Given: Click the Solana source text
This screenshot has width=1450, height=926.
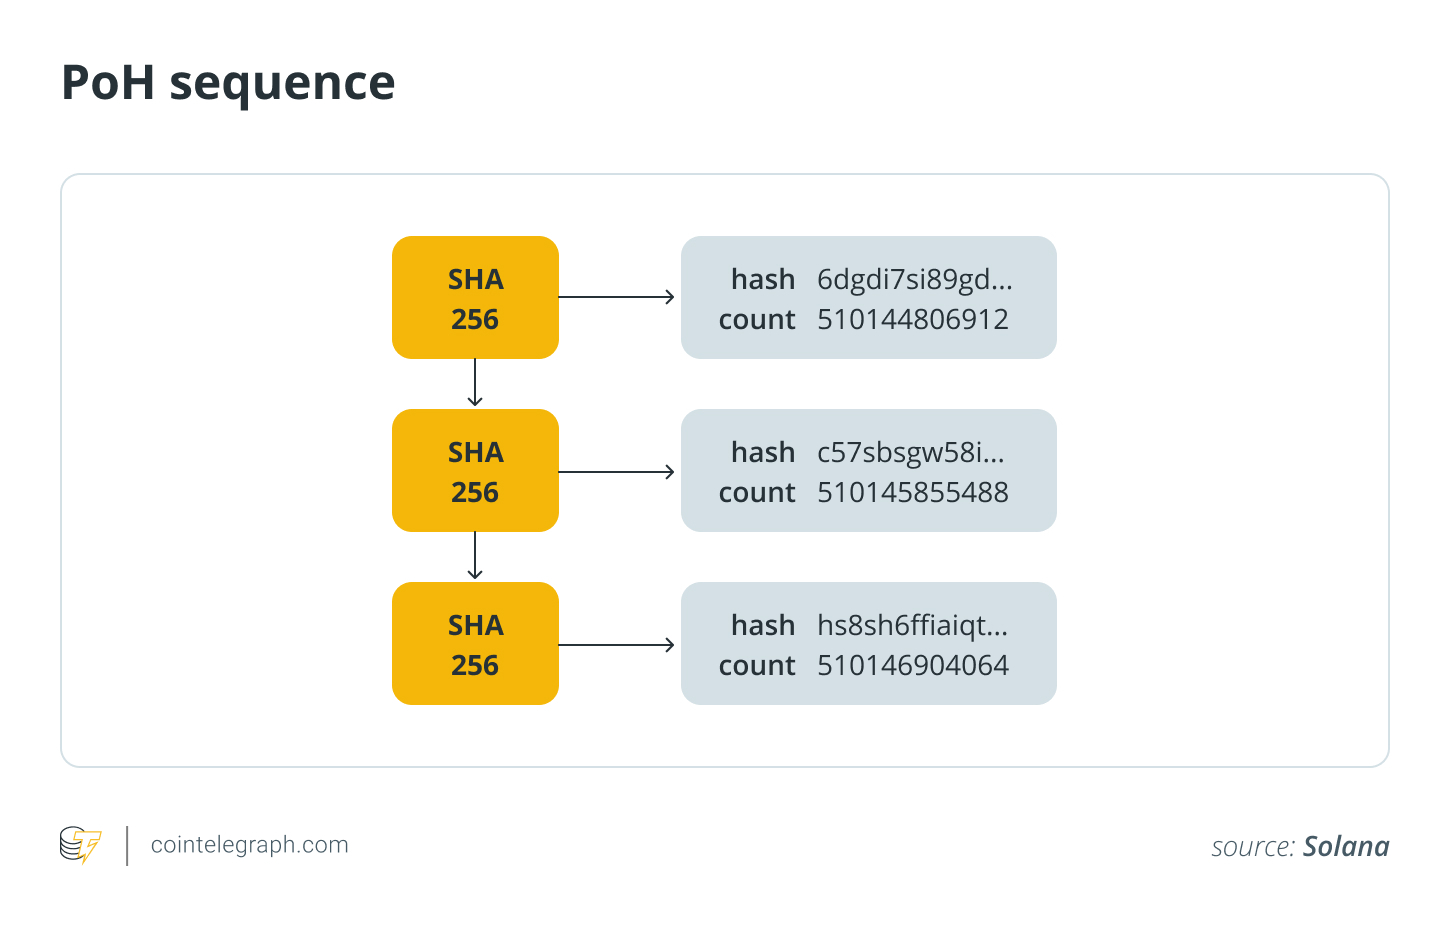Looking at the screenshot, I should click(x=1345, y=847).
